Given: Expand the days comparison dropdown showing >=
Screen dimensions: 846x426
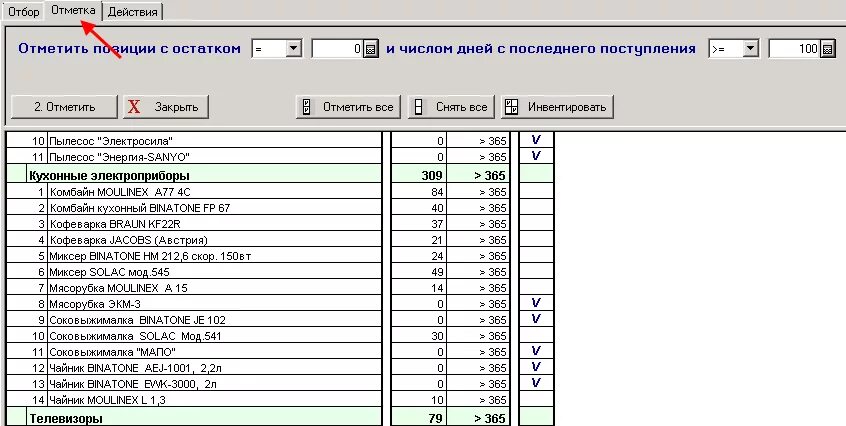Looking at the screenshot, I should pos(751,49).
